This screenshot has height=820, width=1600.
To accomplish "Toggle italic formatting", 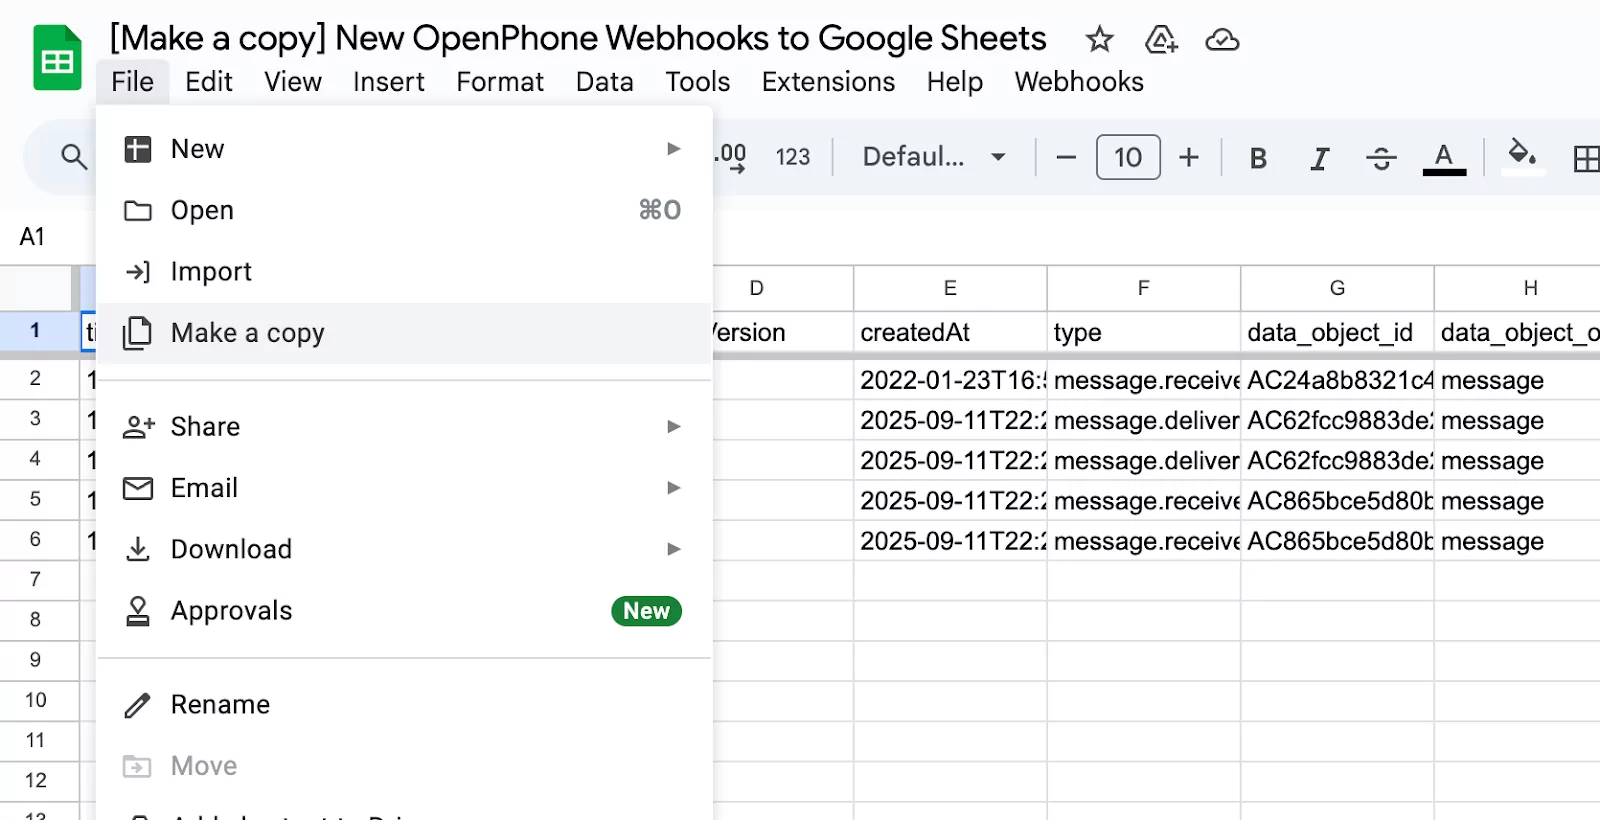I will click(1320, 158).
